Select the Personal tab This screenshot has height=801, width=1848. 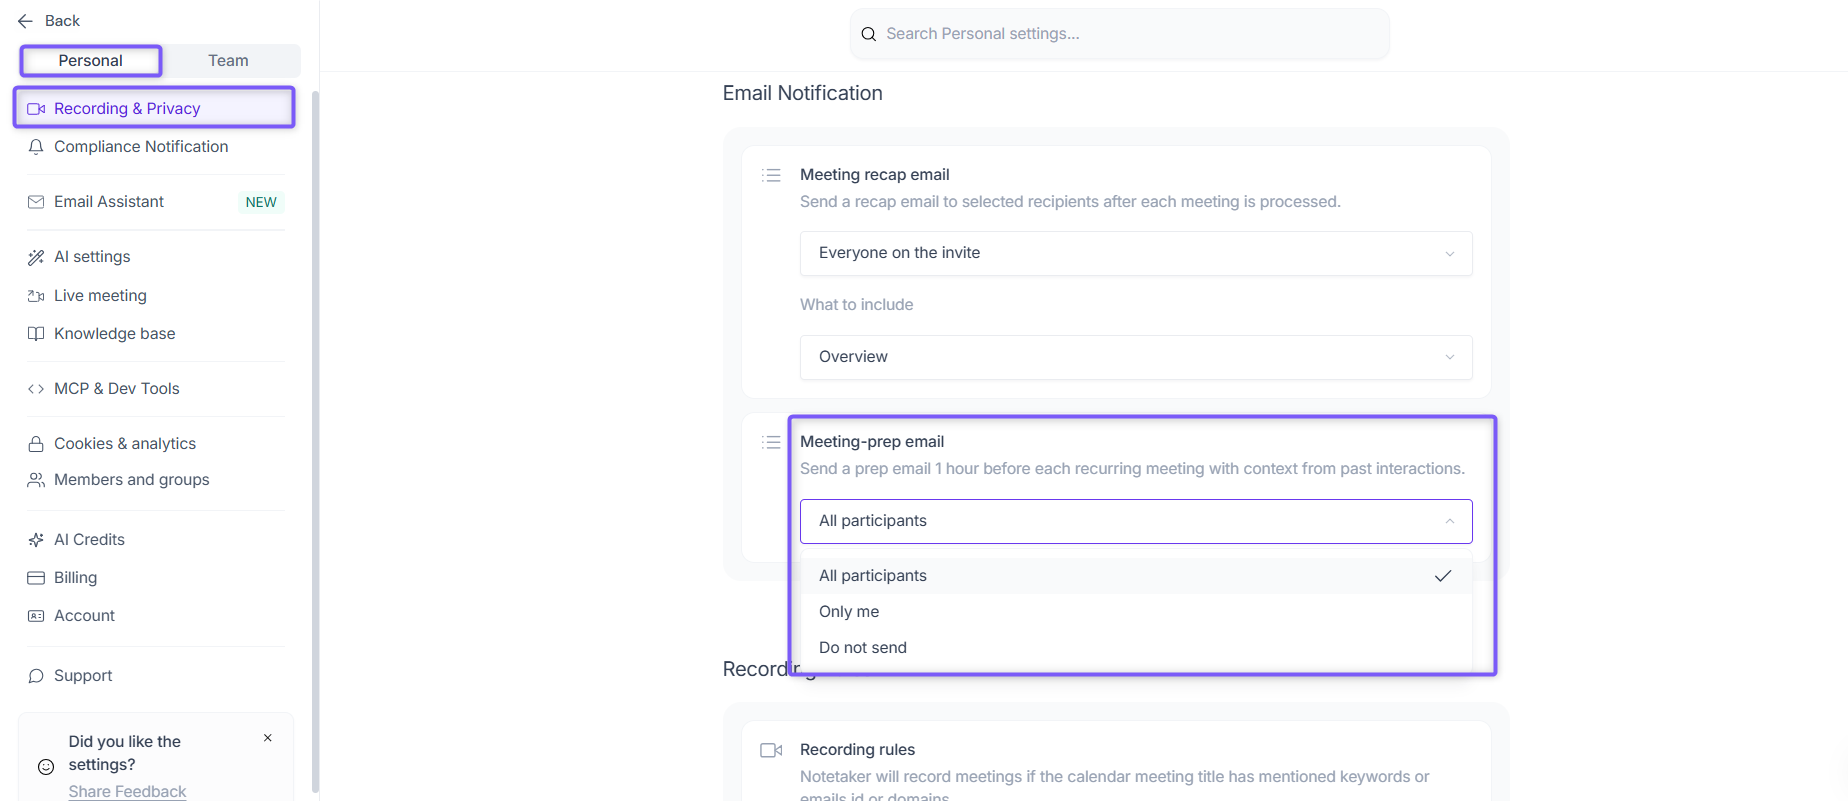[91, 61]
